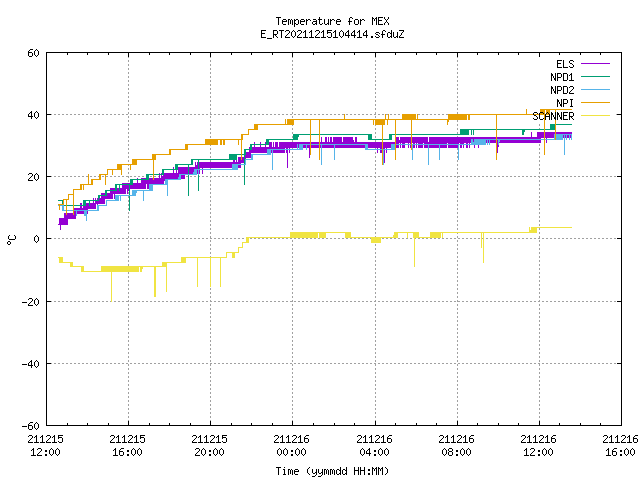Click the 'Time (yymmdd HH:MM)' axis title

[332, 471]
